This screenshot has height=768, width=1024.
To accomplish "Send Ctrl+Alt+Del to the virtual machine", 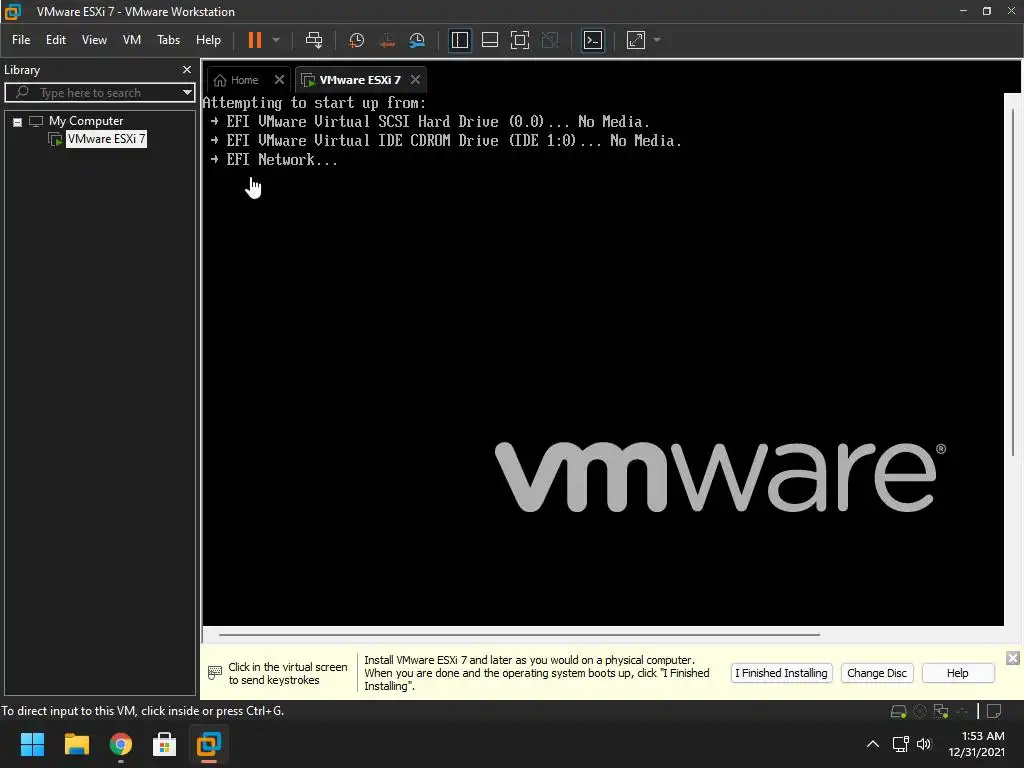I will 314,40.
